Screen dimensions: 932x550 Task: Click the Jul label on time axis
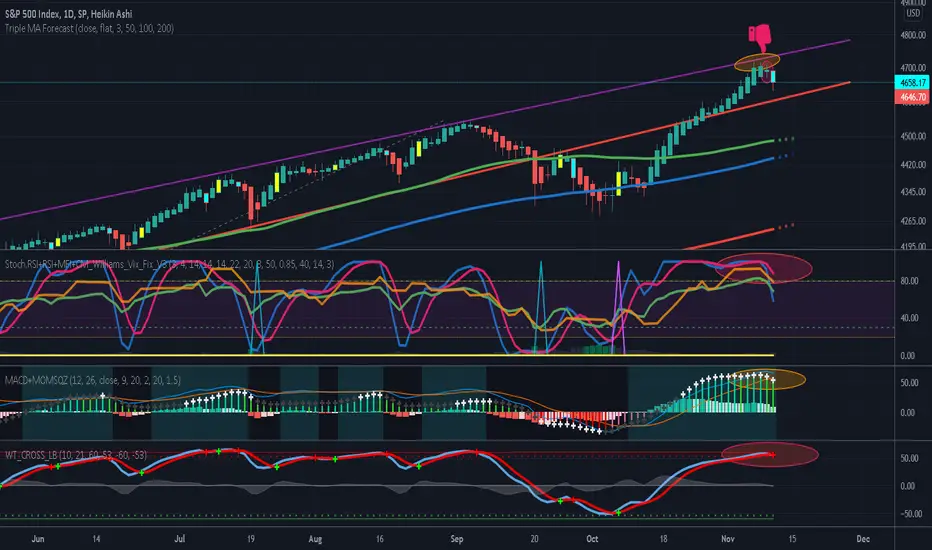[180, 539]
